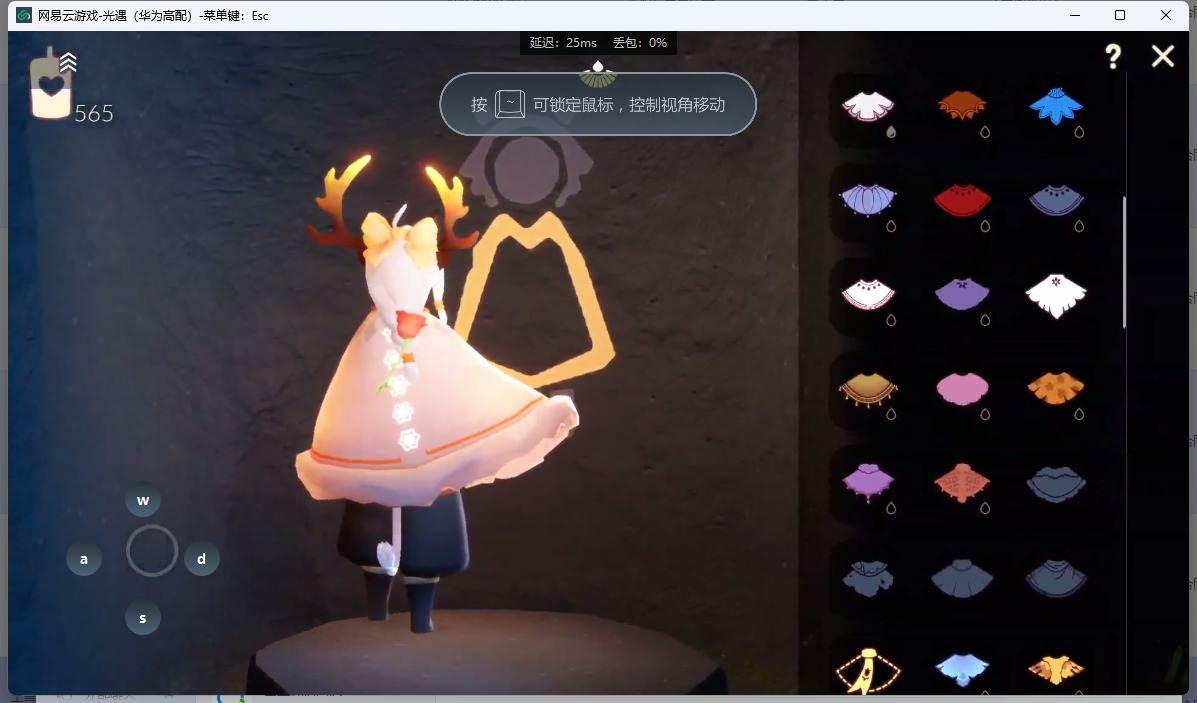Tap the S movement key

(143, 618)
